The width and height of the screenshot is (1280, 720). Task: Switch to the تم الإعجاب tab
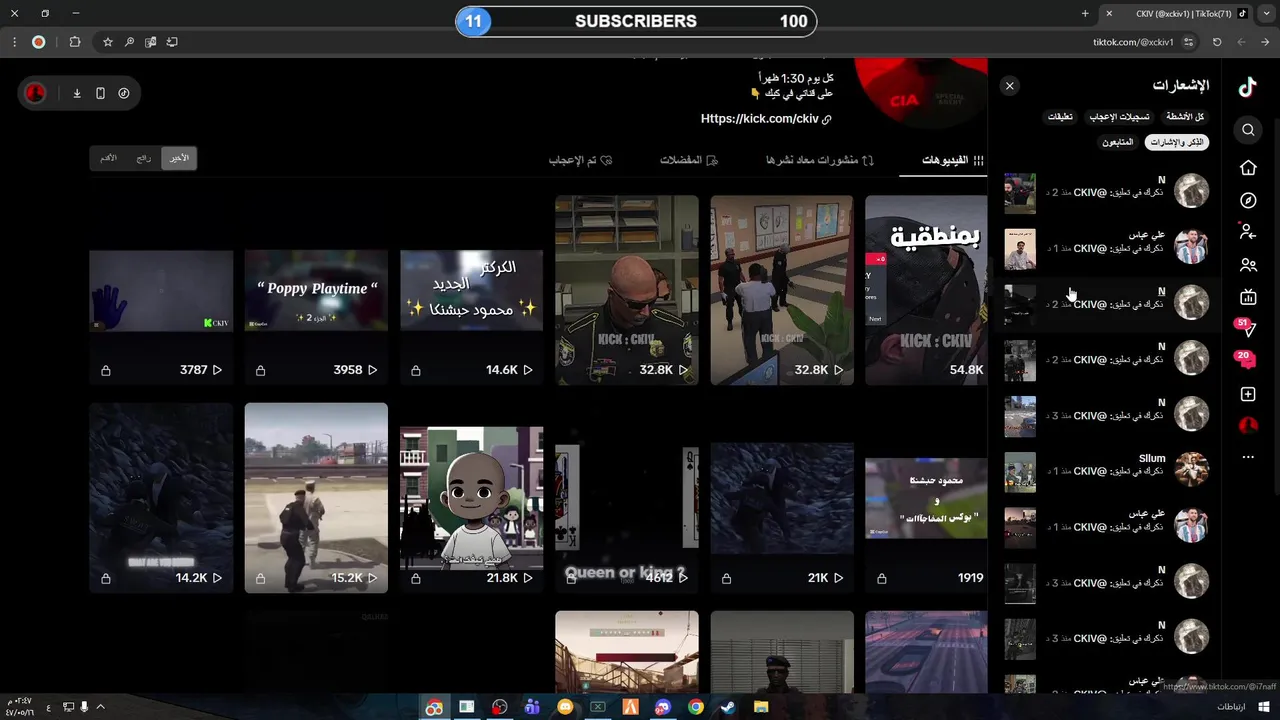[580, 160]
